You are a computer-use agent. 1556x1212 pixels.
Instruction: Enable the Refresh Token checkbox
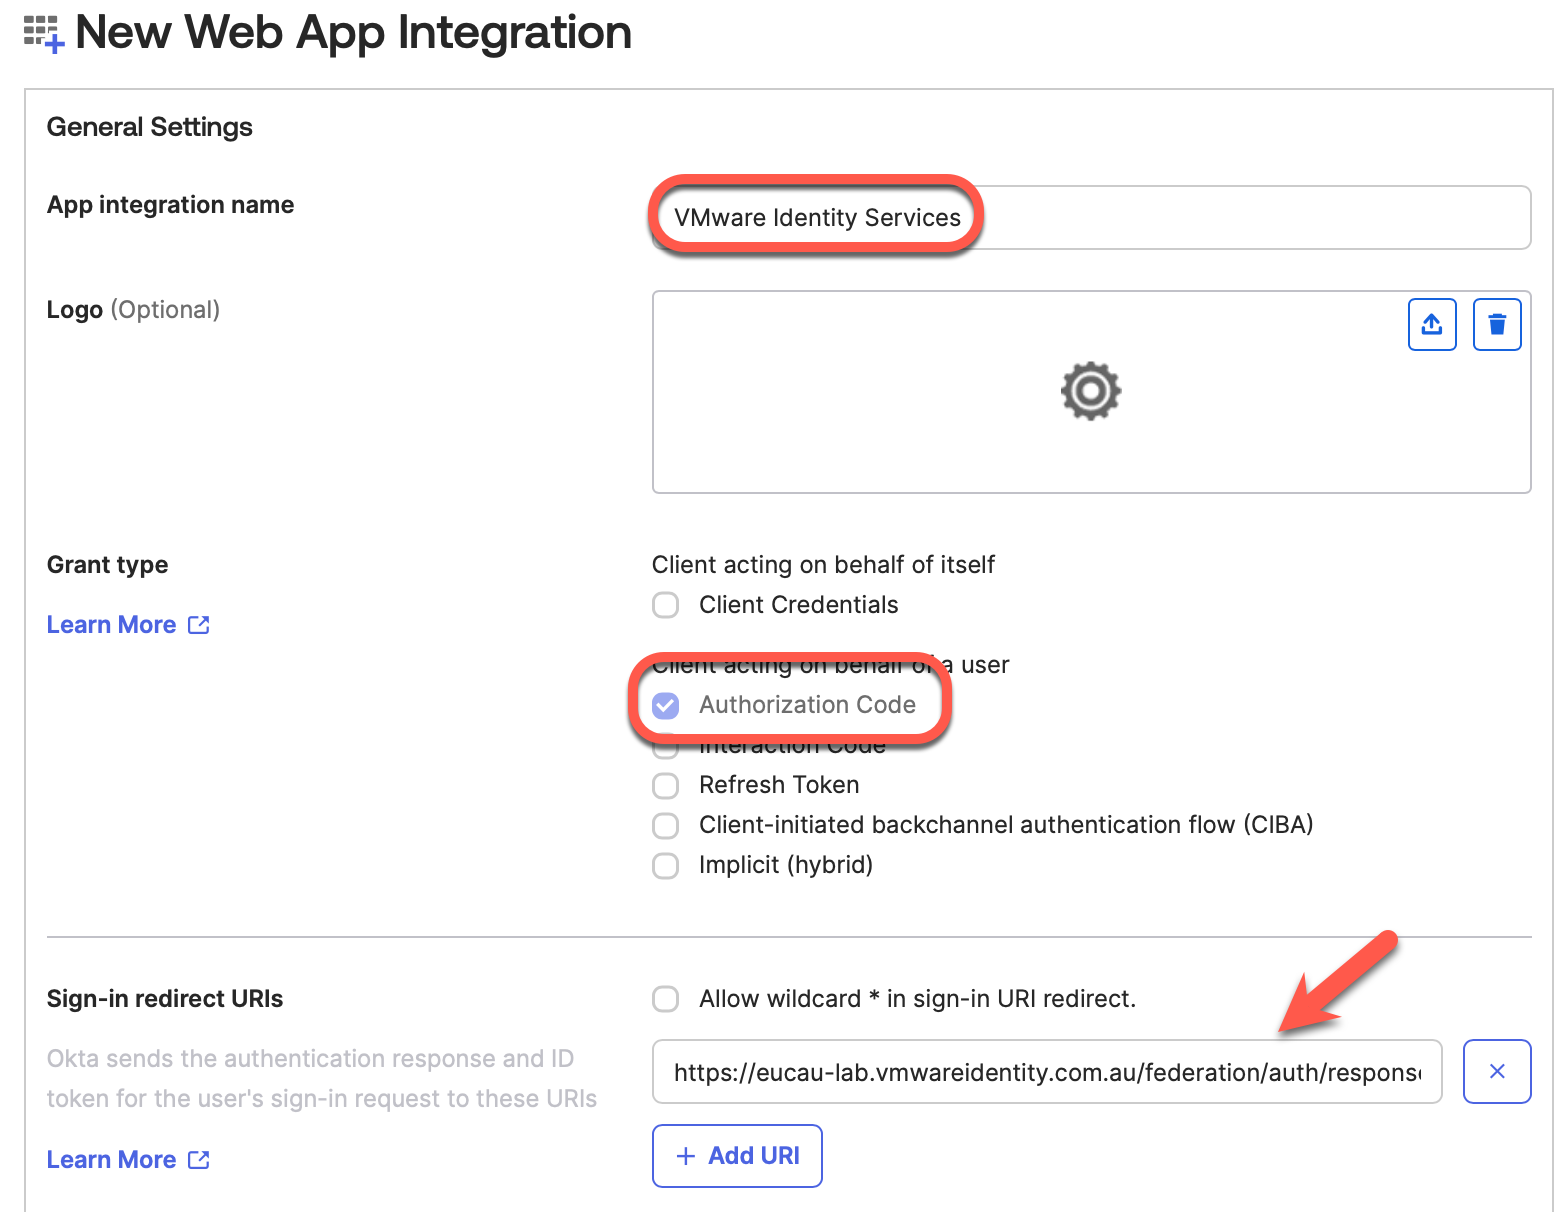pos(665,785)
